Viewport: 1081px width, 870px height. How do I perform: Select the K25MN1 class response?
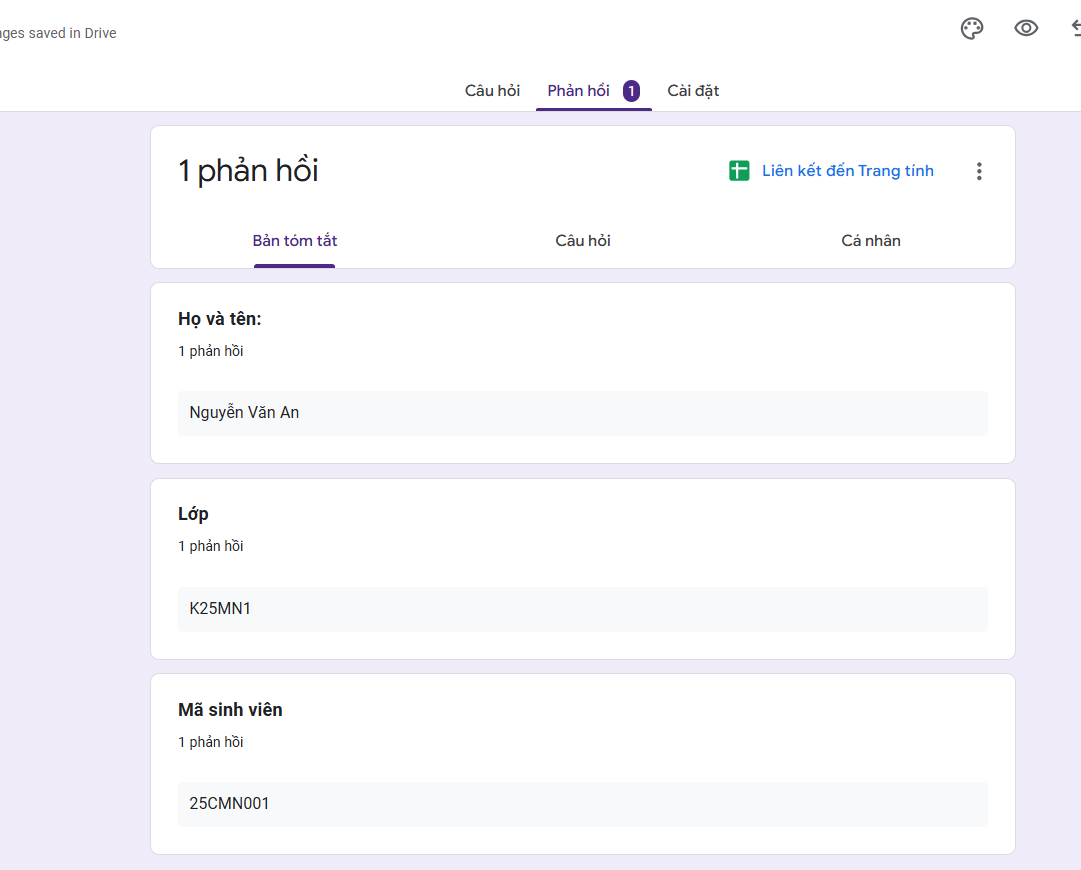(220, 608)
